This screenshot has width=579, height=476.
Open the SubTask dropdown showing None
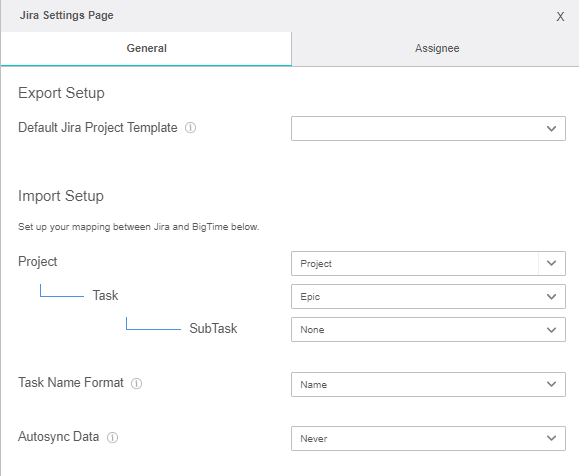click(x=428, y=329)
